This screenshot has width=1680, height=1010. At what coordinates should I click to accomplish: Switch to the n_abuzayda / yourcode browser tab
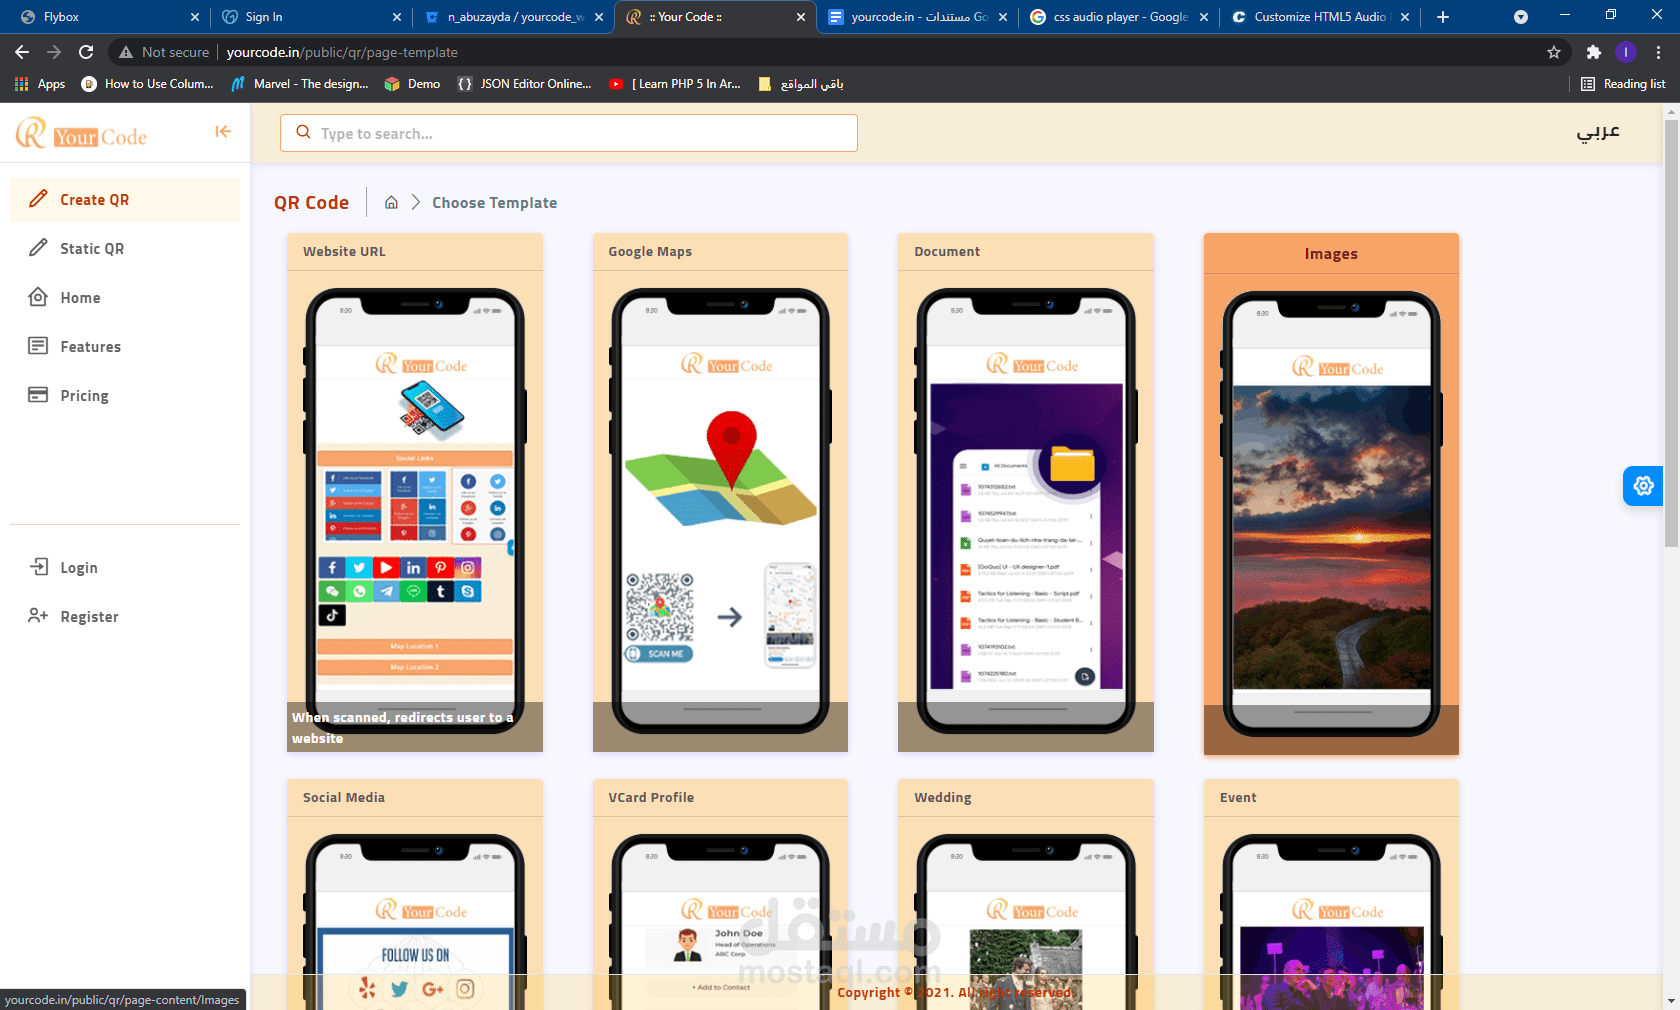[512, 17]
